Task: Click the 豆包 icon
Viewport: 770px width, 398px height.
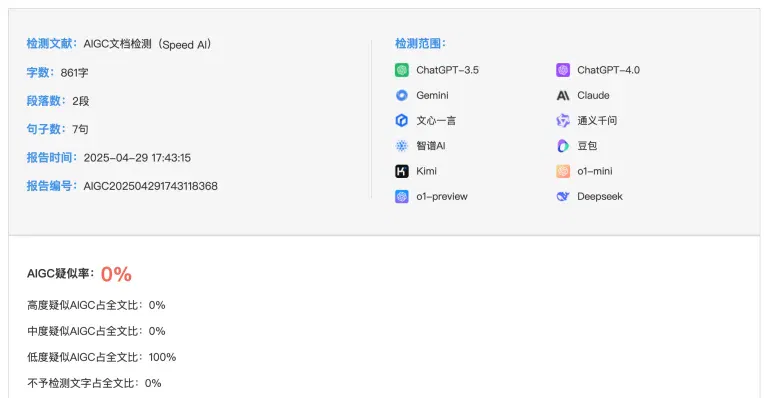Action: 563,146
